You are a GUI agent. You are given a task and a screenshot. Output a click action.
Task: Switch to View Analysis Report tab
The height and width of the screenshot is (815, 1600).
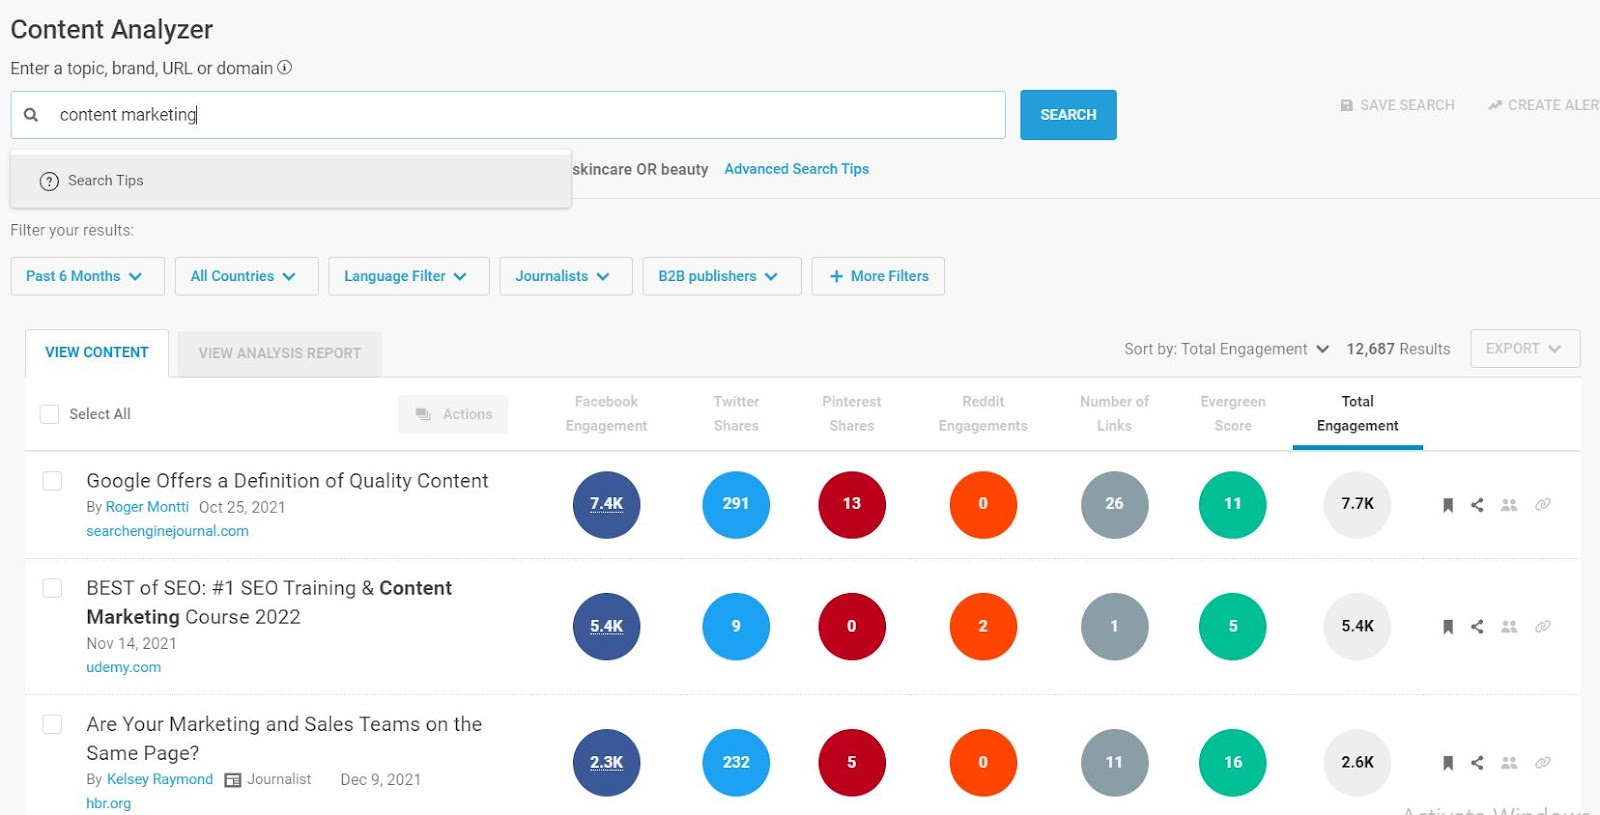(x=279, y=353)
